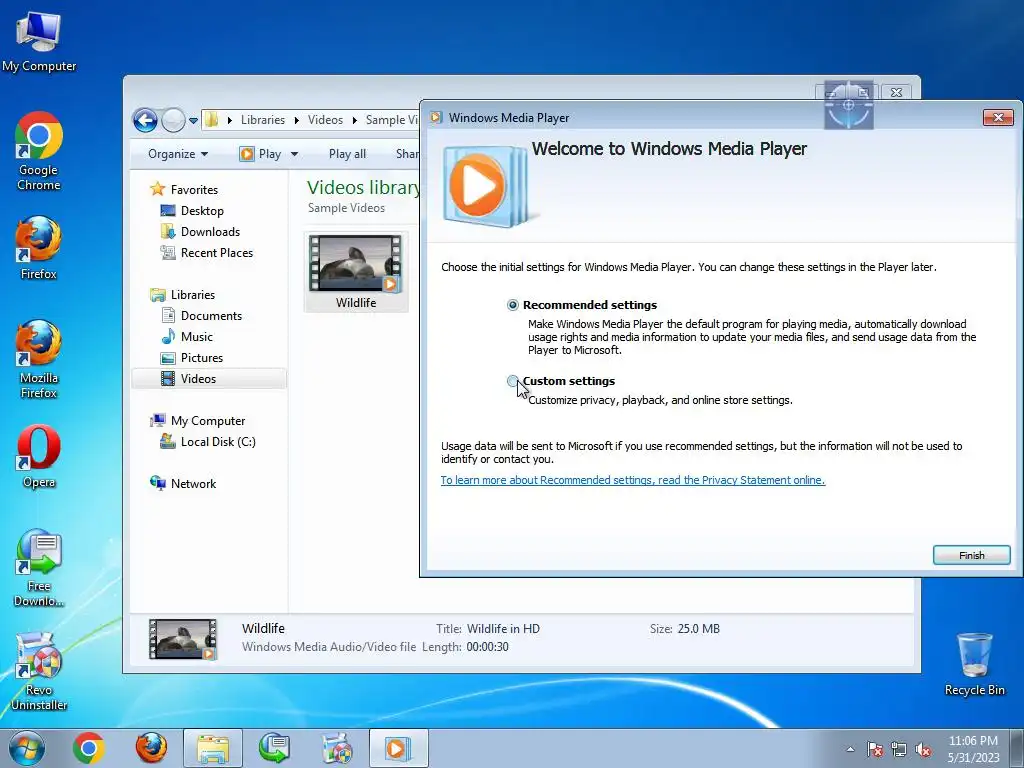1024x768 pixels.
Task: Open the Revo Uninstaller desktop shortcut
Action: click(39, 671)
